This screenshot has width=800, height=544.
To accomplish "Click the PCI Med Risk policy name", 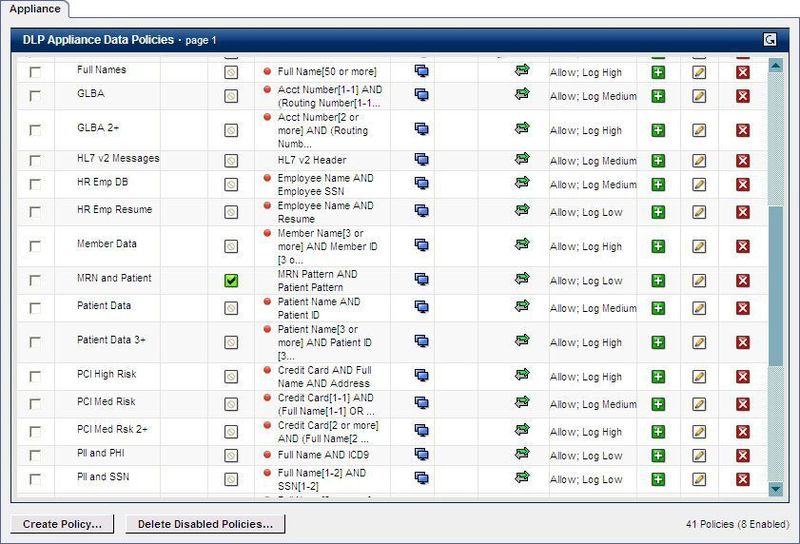I will tap(106, 401).
